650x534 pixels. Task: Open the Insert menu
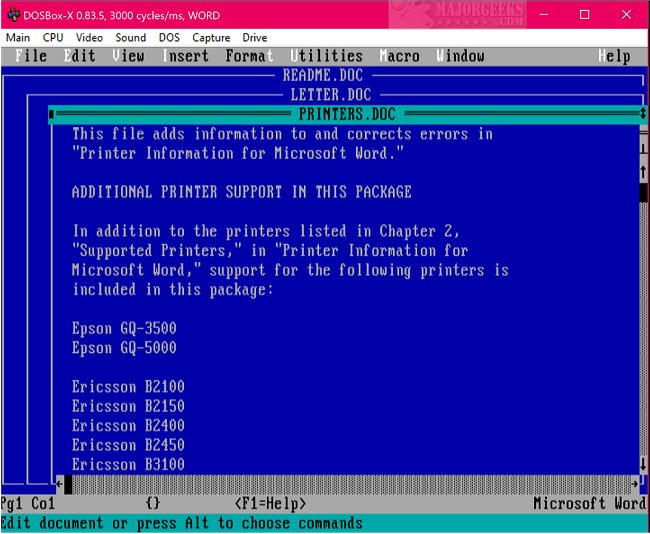(x=186, y=56)
